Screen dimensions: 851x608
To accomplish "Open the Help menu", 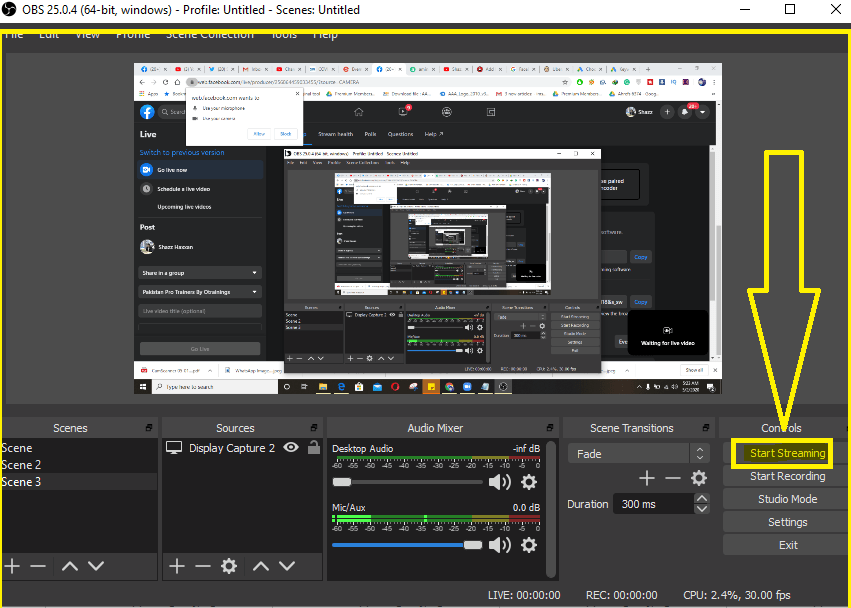I will 325,34.
